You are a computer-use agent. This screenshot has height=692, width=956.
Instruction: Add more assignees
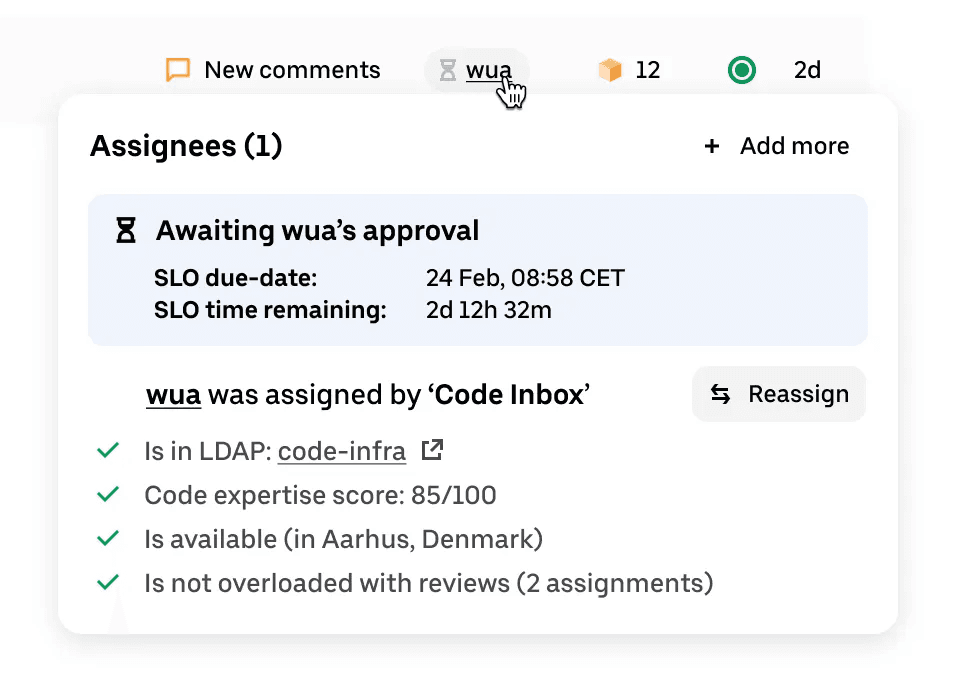(x=777, y=146)
